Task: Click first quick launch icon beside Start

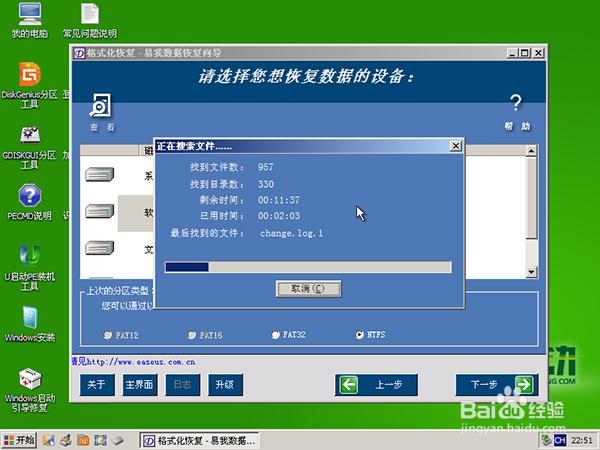Action: click(48, 440)
